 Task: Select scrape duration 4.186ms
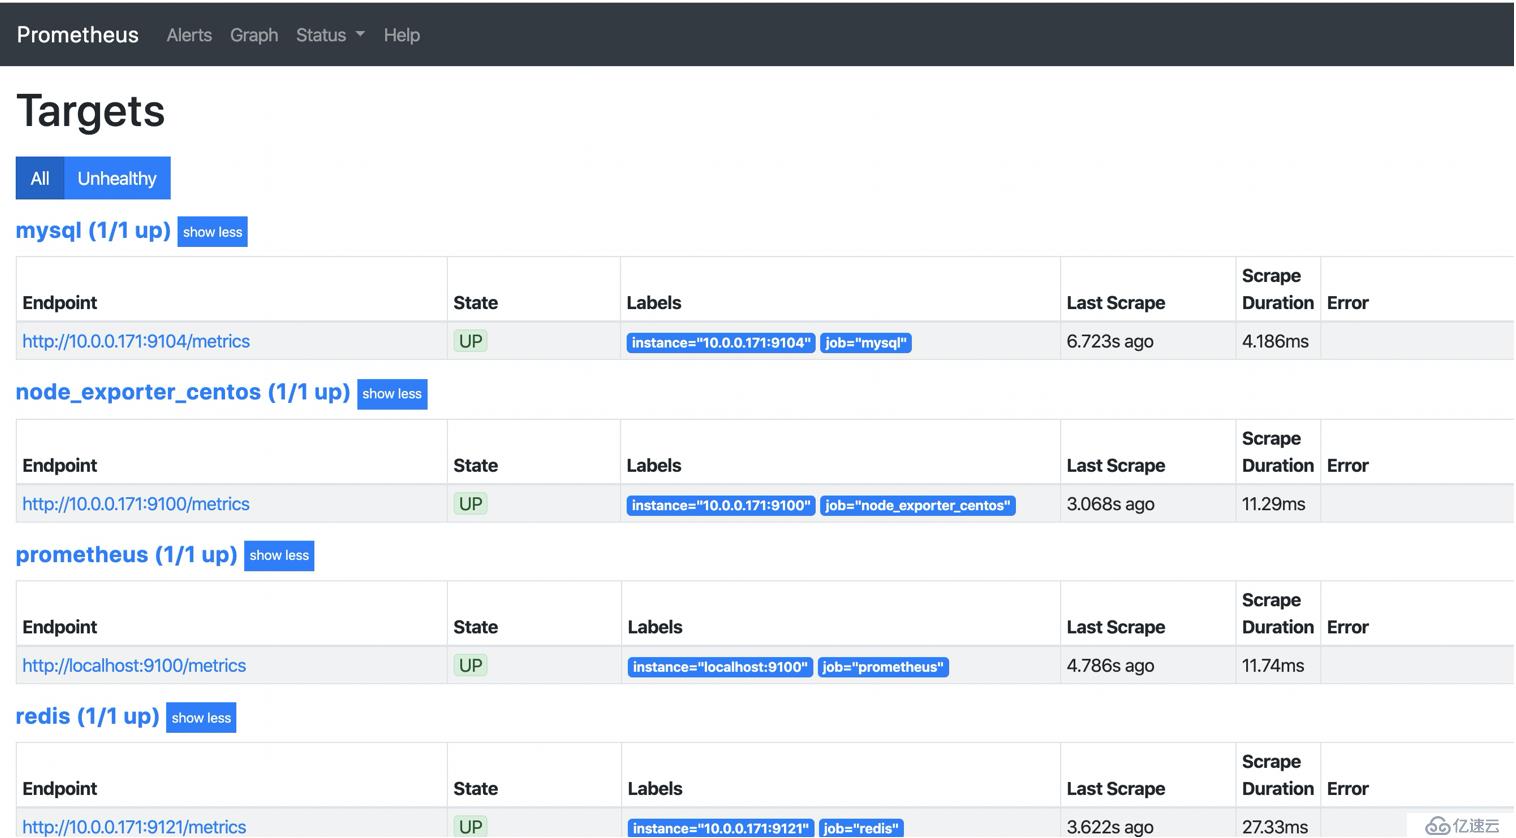[x=1275, y=341]
